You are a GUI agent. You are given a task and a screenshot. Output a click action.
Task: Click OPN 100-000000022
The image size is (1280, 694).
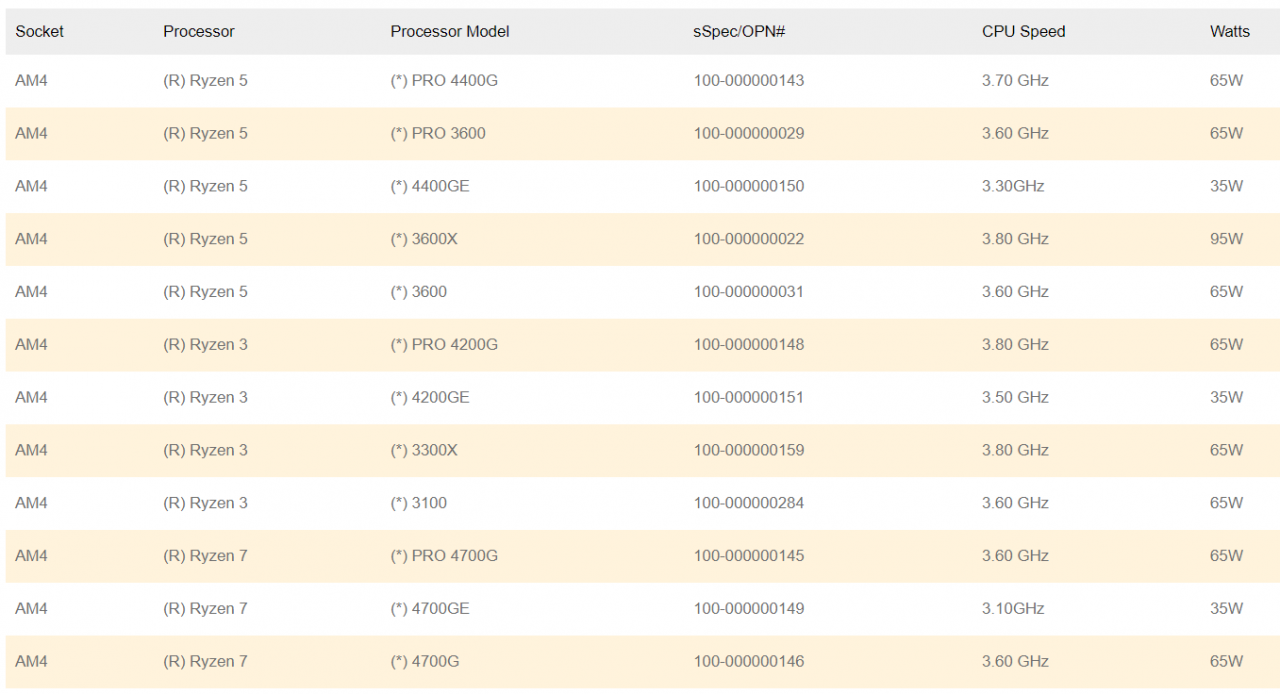[749, 240]
